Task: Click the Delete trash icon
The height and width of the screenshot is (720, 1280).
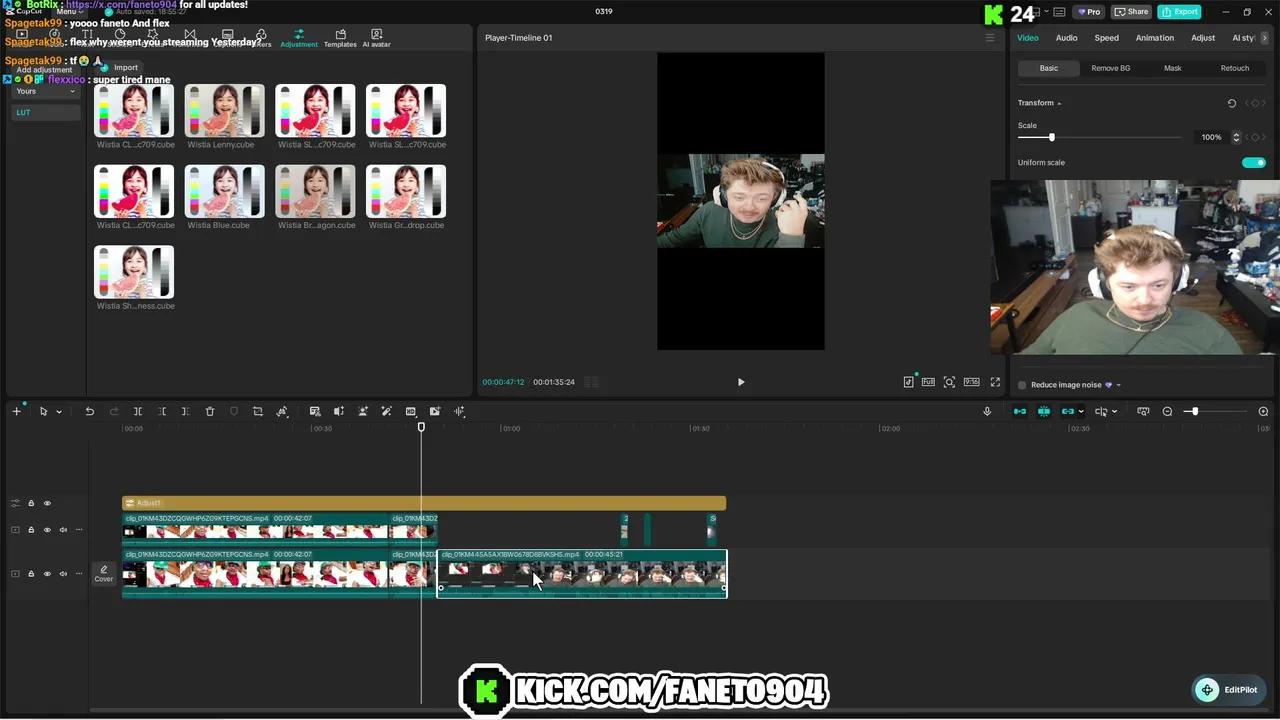Action: point(210,411)
